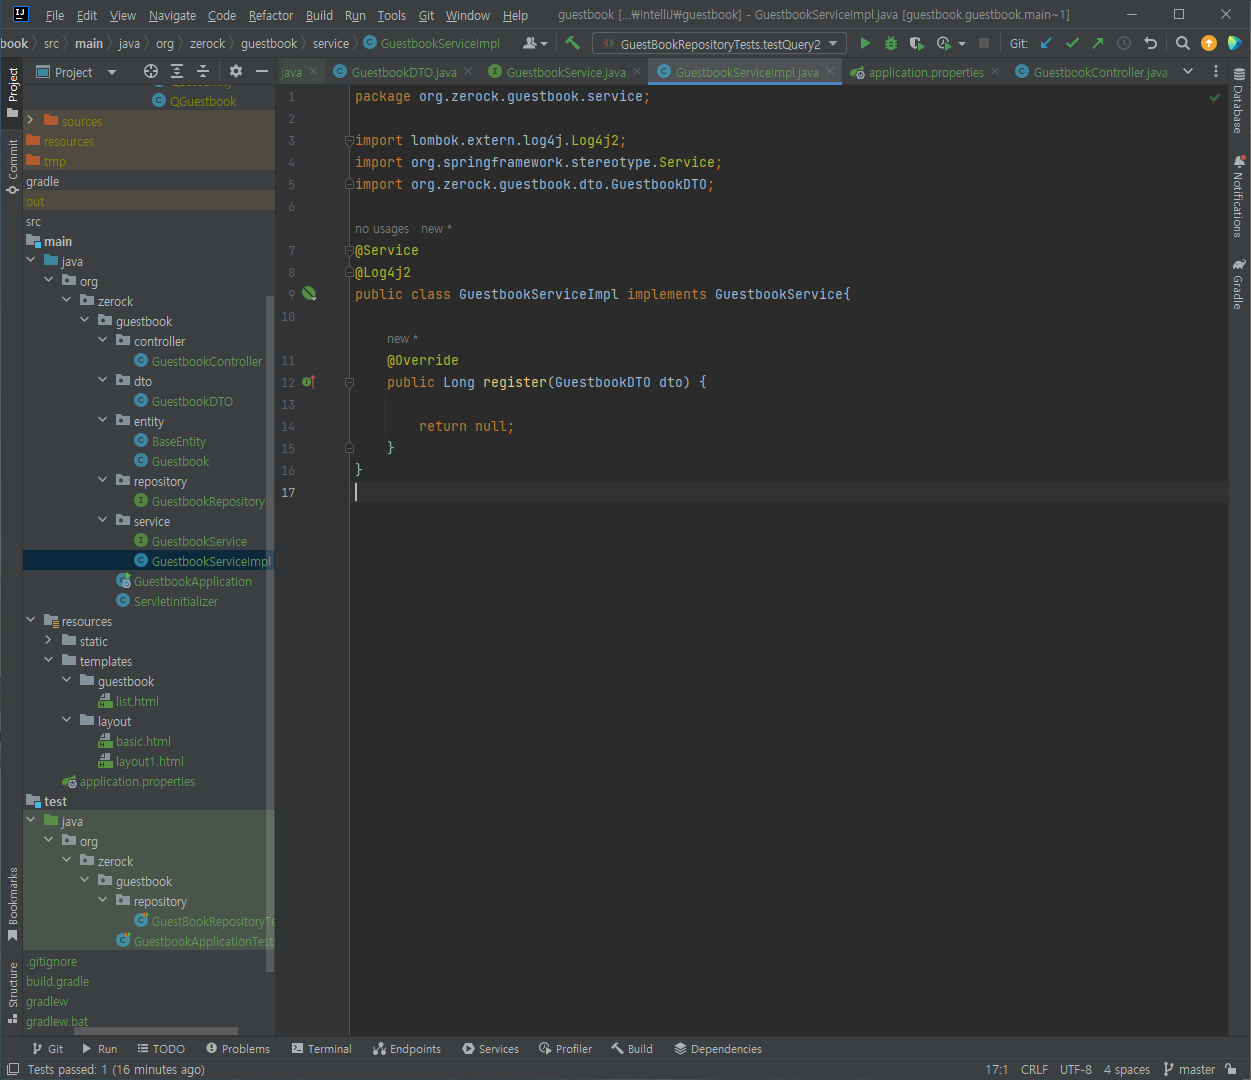Viewport: 1251px width, 1080px height.
Task: Show hidden editor tabs dropdown chevron
Action: click(x=1188, y=71)
